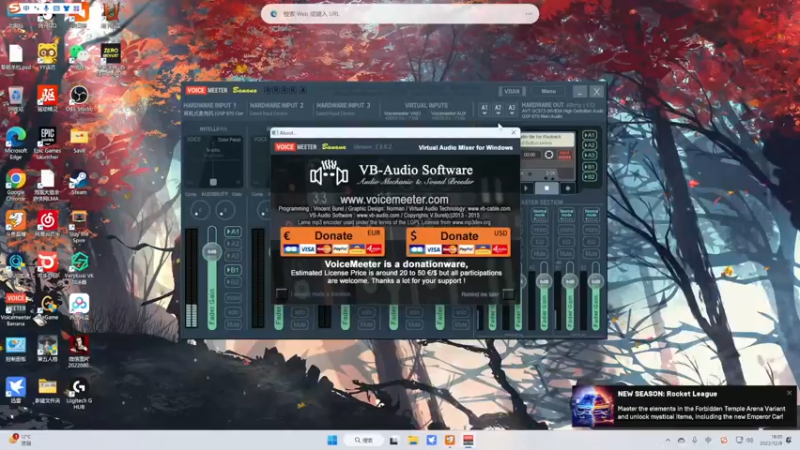The image size is (800, 450).
Task: Open A3 hardware out device dropdown
Action: coord(511,109)
